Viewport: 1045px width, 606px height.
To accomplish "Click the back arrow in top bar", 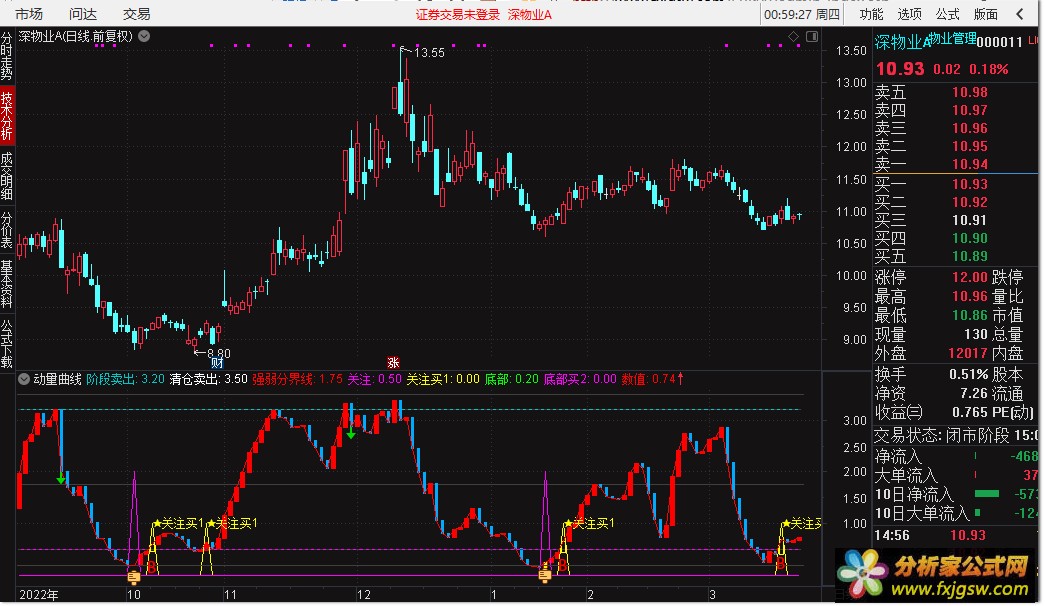I will tap(1020, 14).
